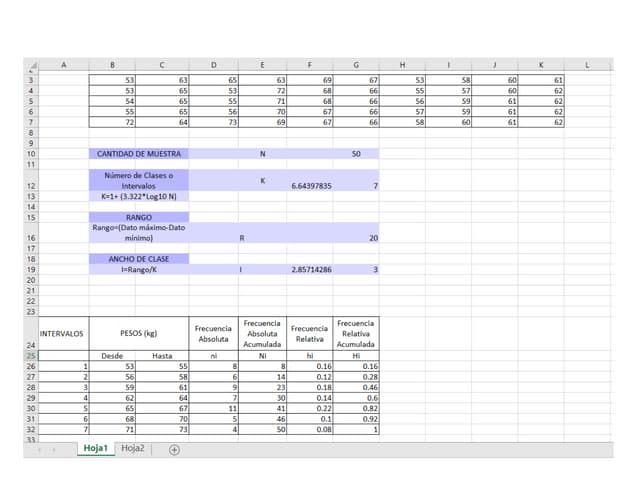The width and height of the screenshot is (640, 495).
Task: Add a new sheet with plus button
Action: [x=174, y=450]
